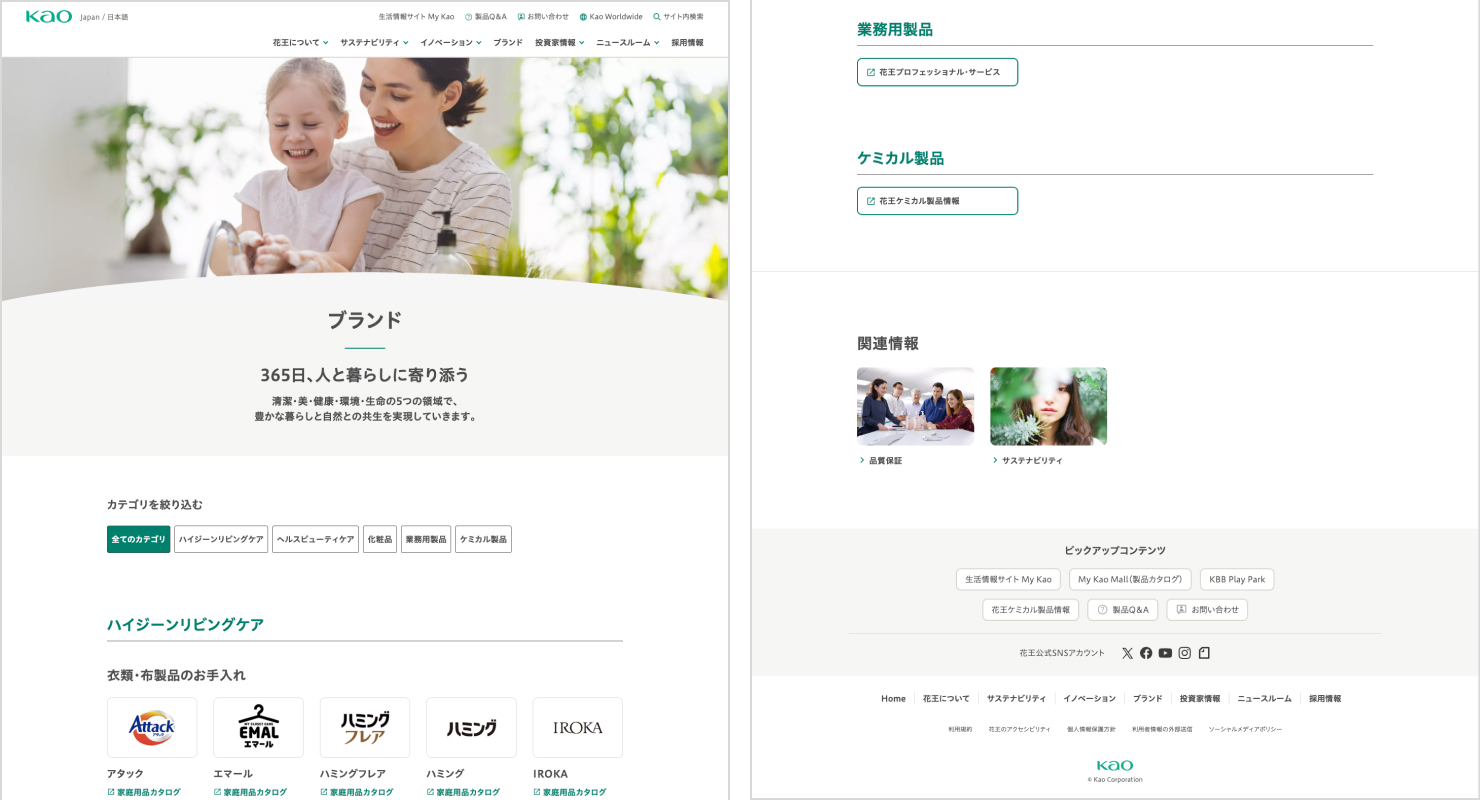Image resolution: width=1480 pixels, height=800 pixels.
Task: Open 投資家情報 in the footer navigation
Action: point(1200,699)
